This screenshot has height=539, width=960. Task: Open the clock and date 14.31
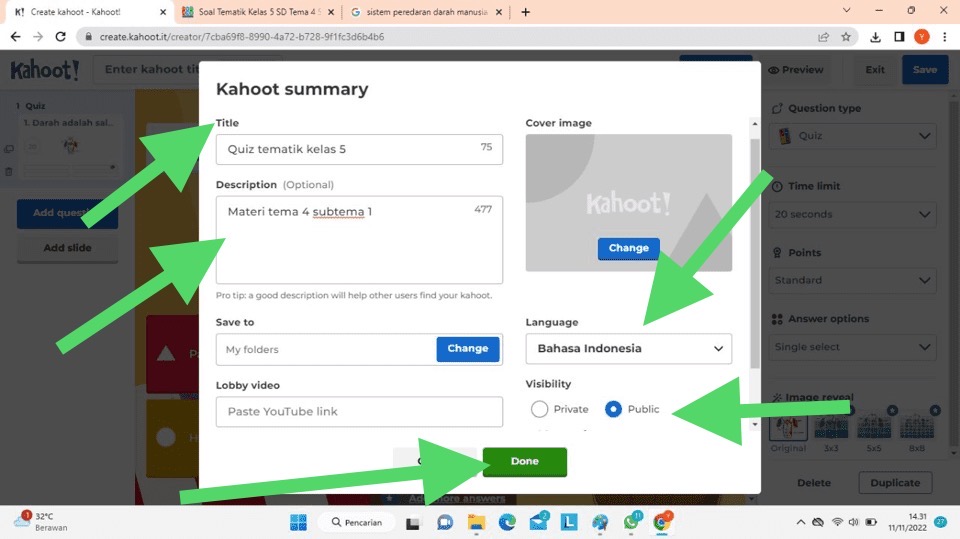click(907, 522)
